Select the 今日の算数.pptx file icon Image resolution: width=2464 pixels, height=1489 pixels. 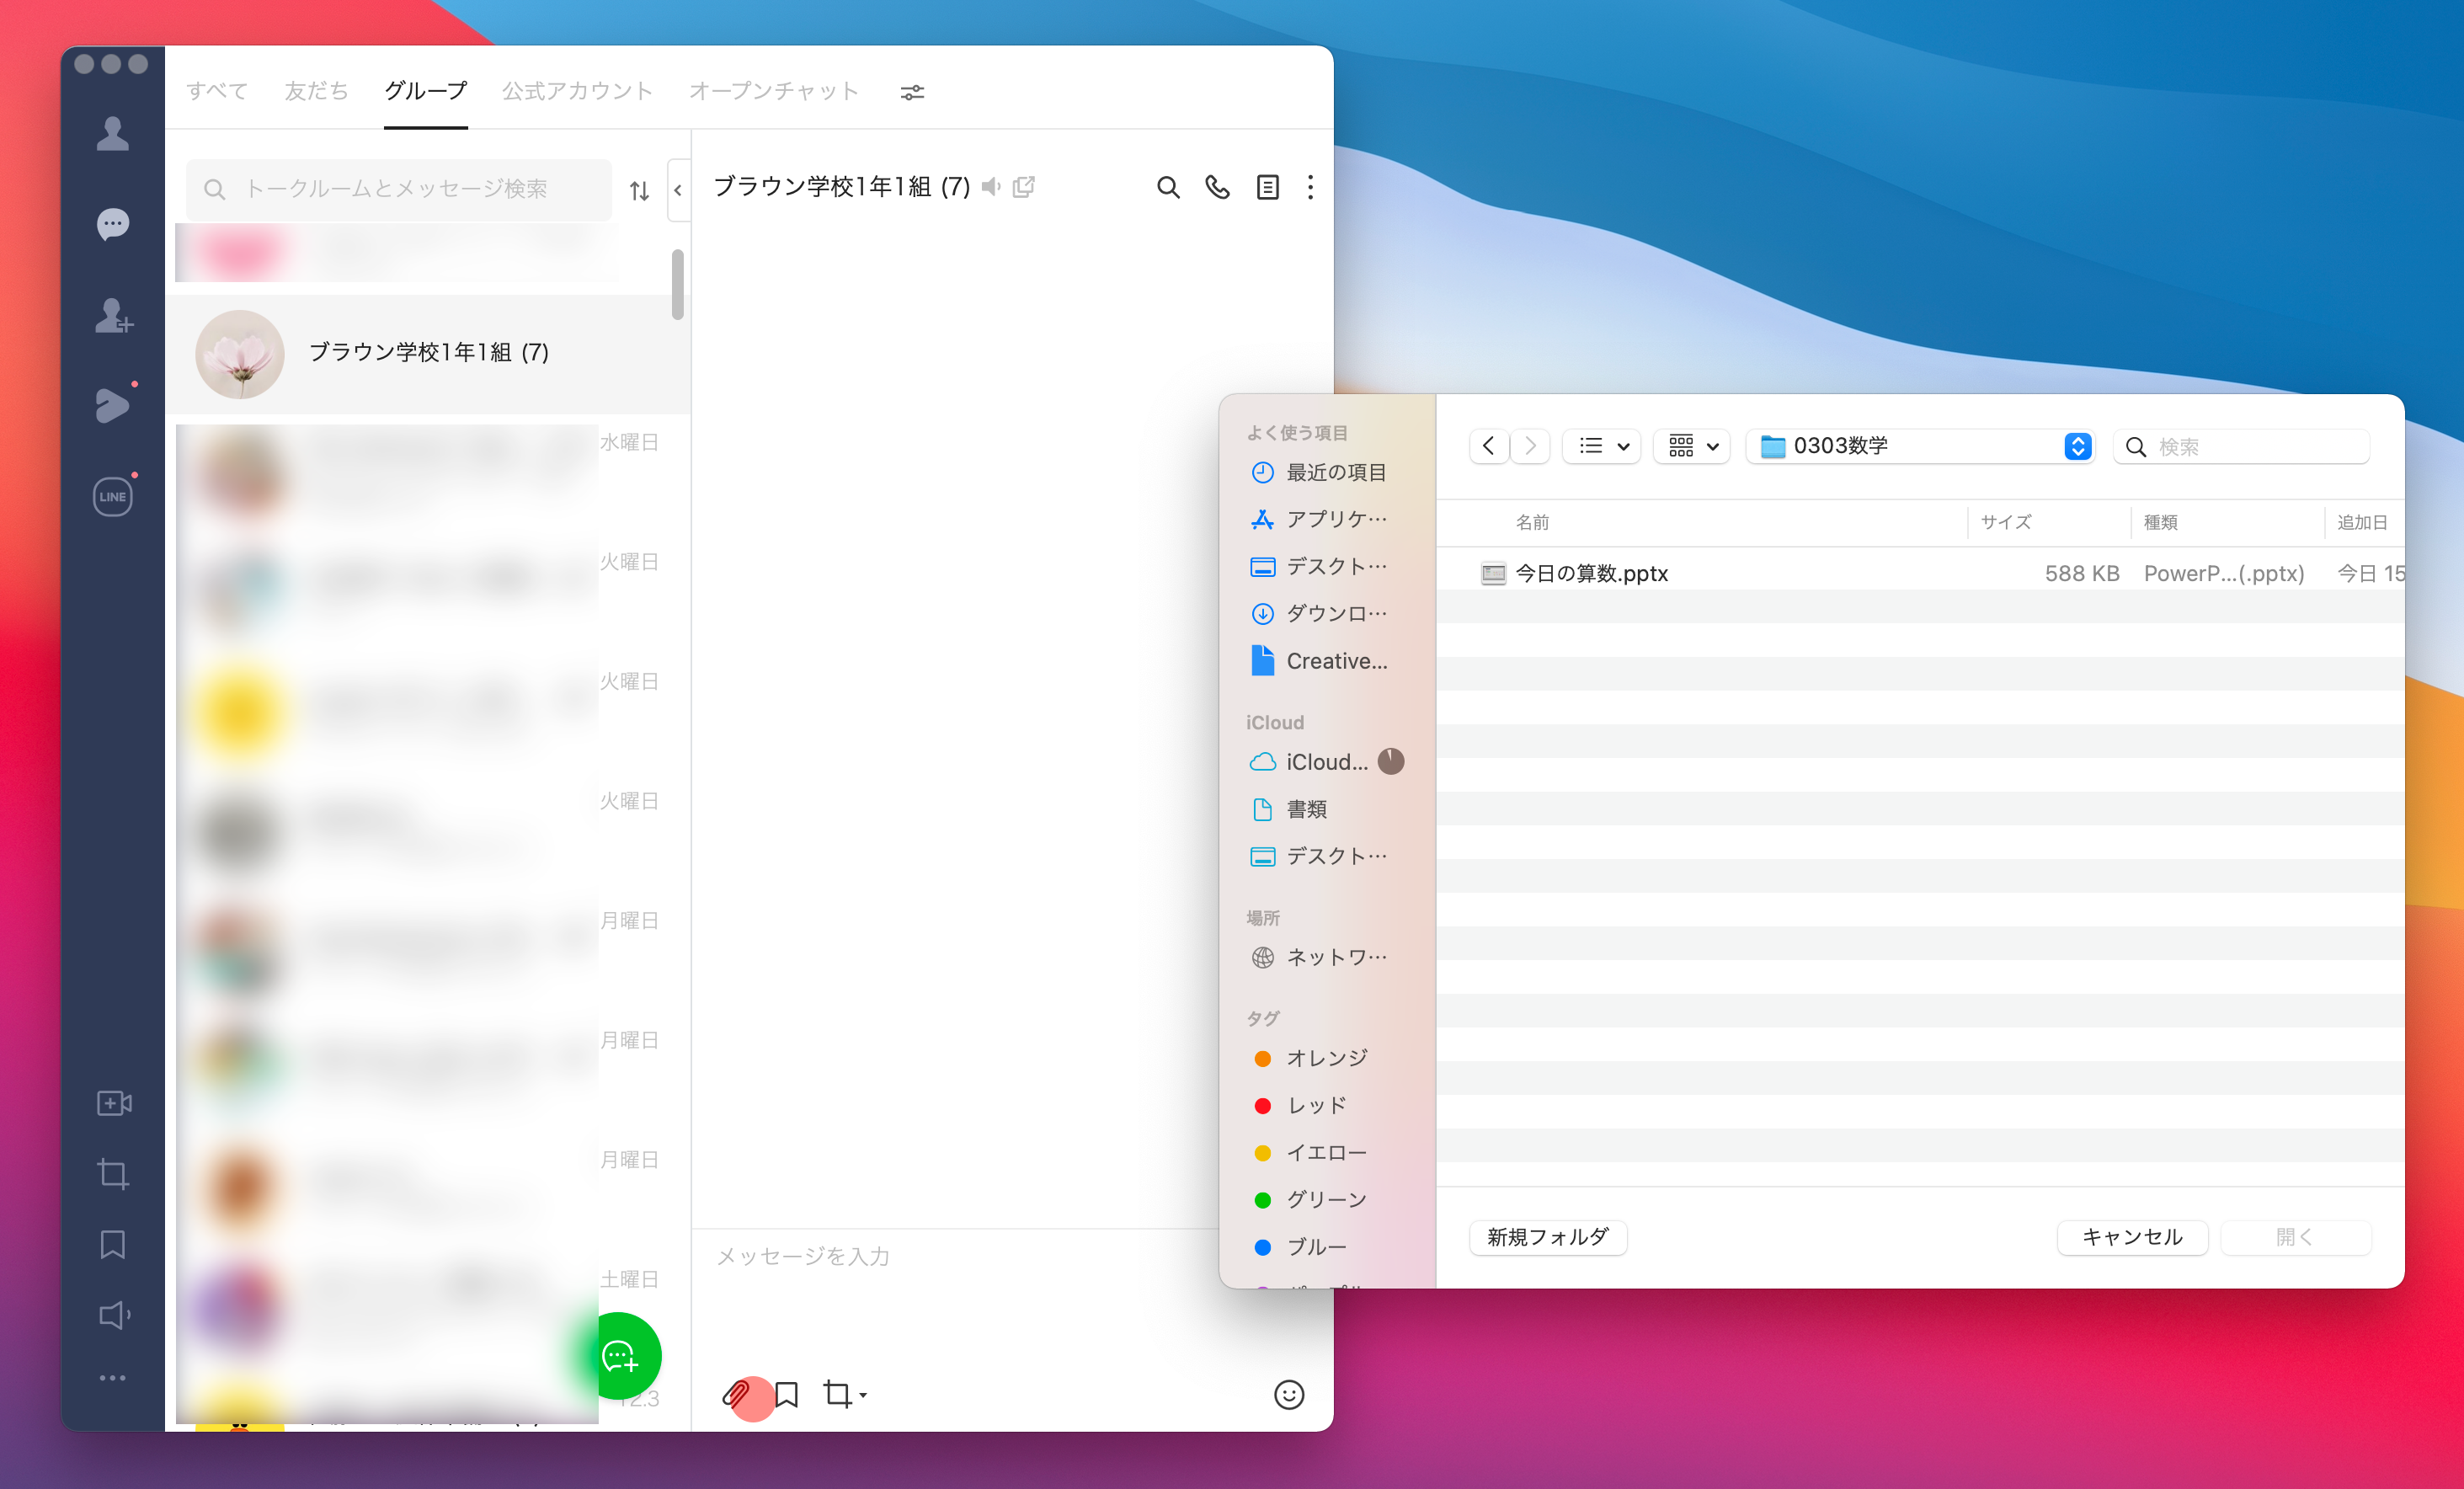coord(1493,573)
